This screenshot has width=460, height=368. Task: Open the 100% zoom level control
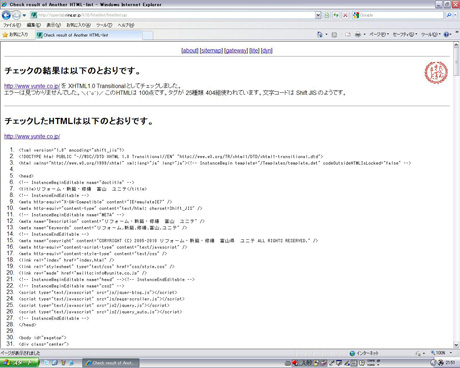[x=441, y=353]
